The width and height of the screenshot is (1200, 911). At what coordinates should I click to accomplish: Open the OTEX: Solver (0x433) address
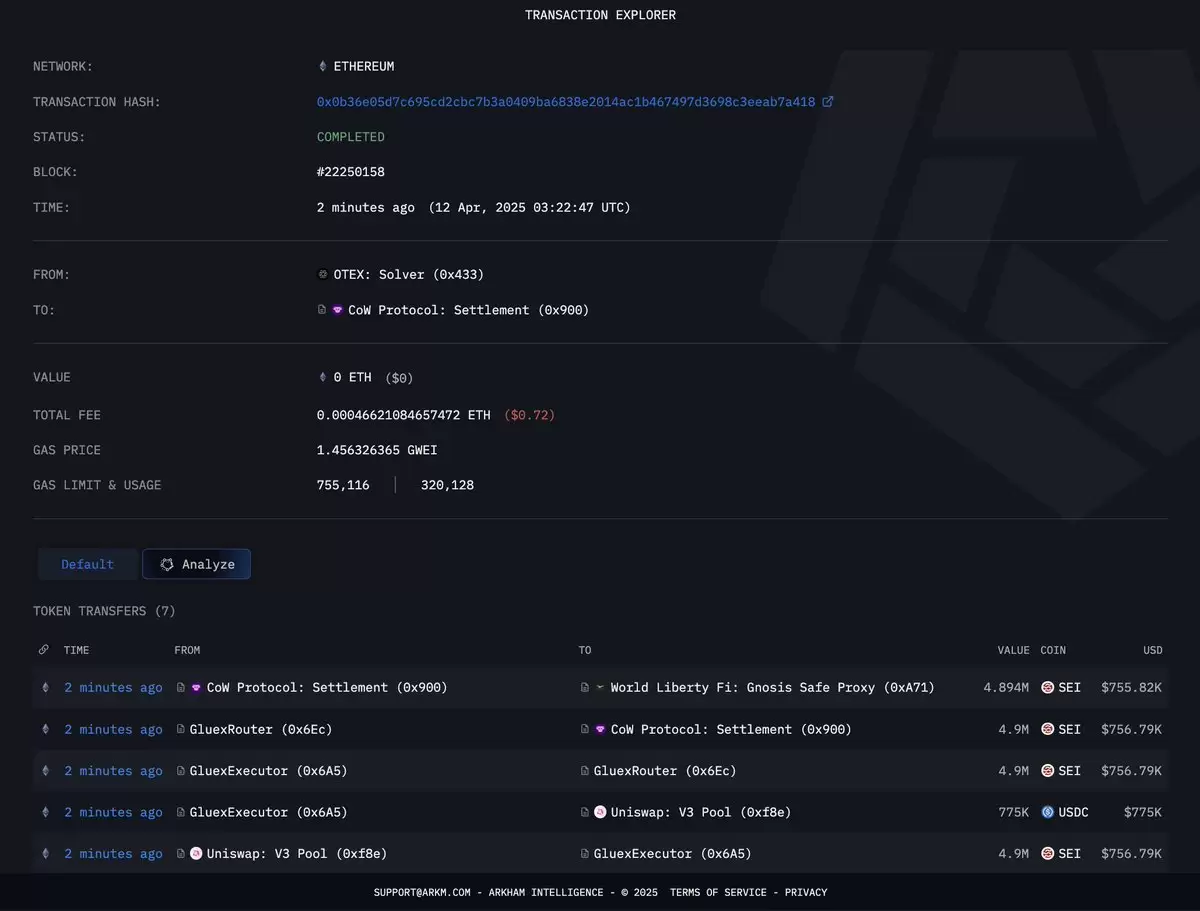click(x=408, y=274)
